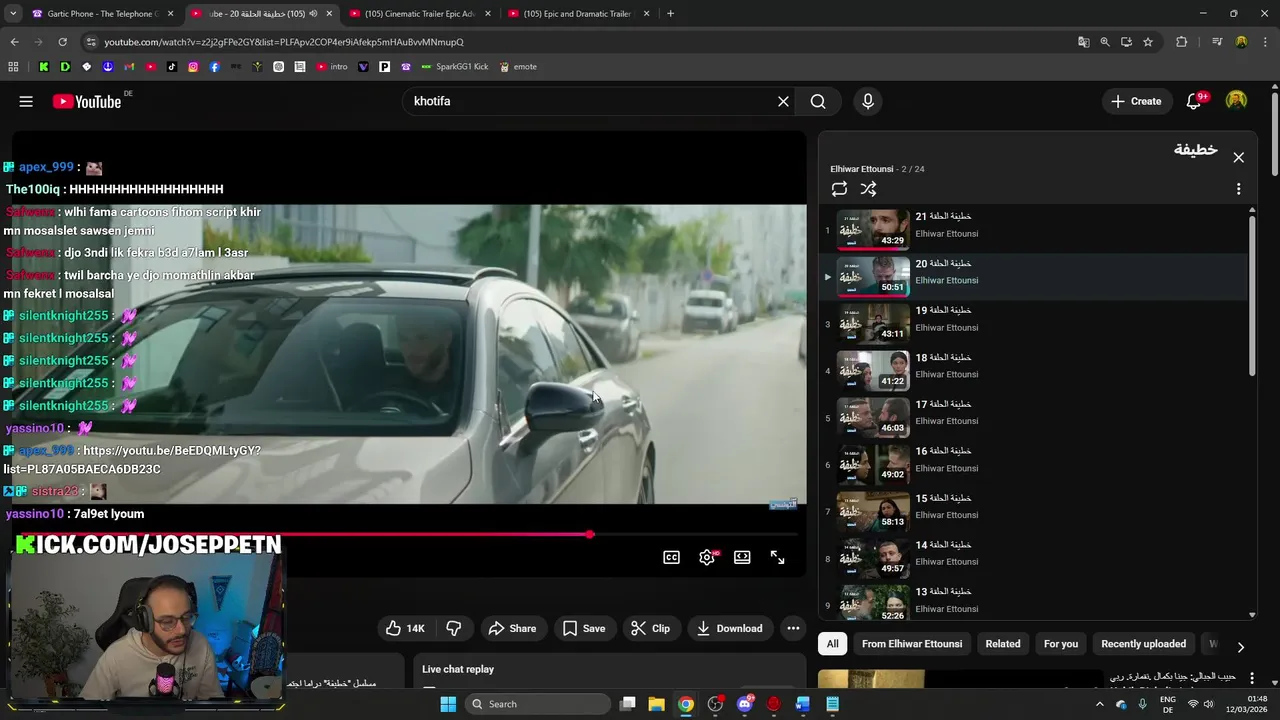
Task: Go to the YouTube home logo
Action: [87, 101]
